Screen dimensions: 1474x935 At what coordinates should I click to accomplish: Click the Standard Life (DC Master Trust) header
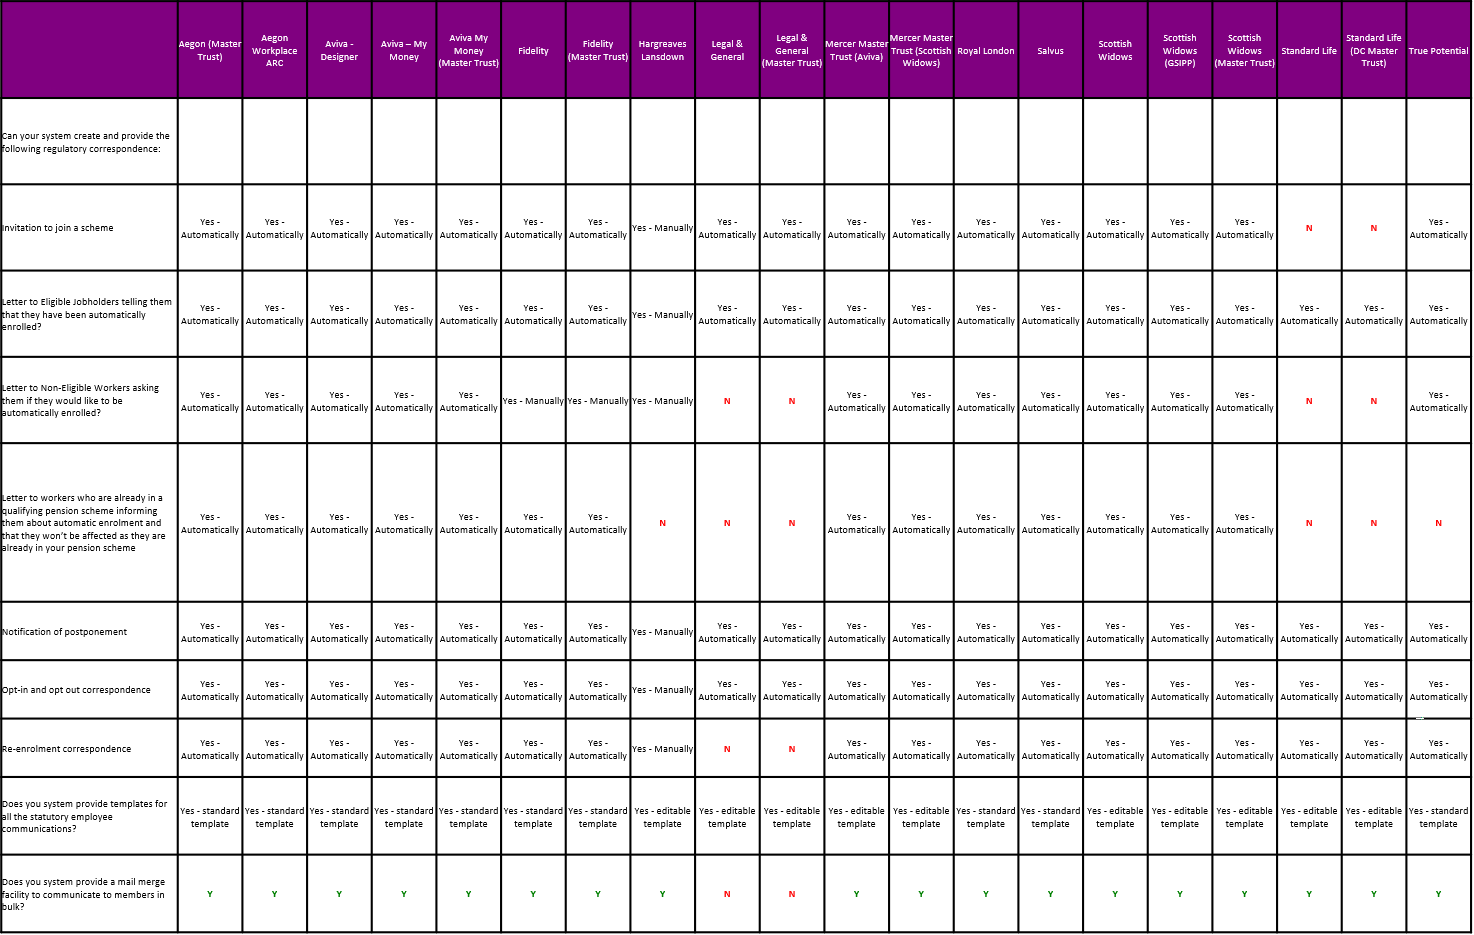pos(1374,50)
